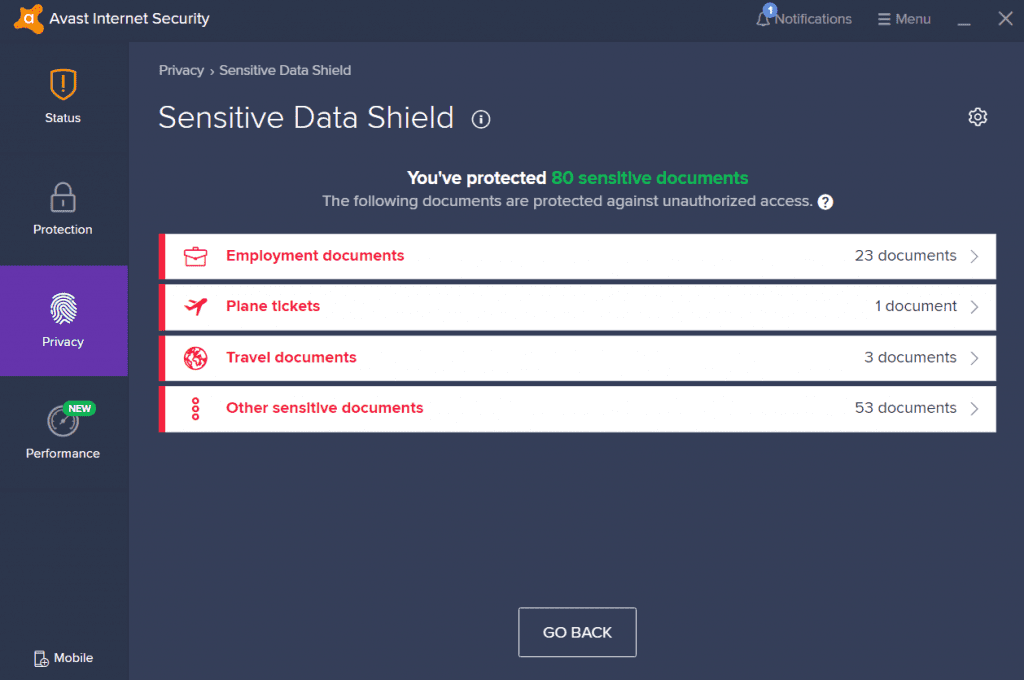1024x680 pixels.
Task: Expand Other sensitive documents chevron
Action: (975, 408)
